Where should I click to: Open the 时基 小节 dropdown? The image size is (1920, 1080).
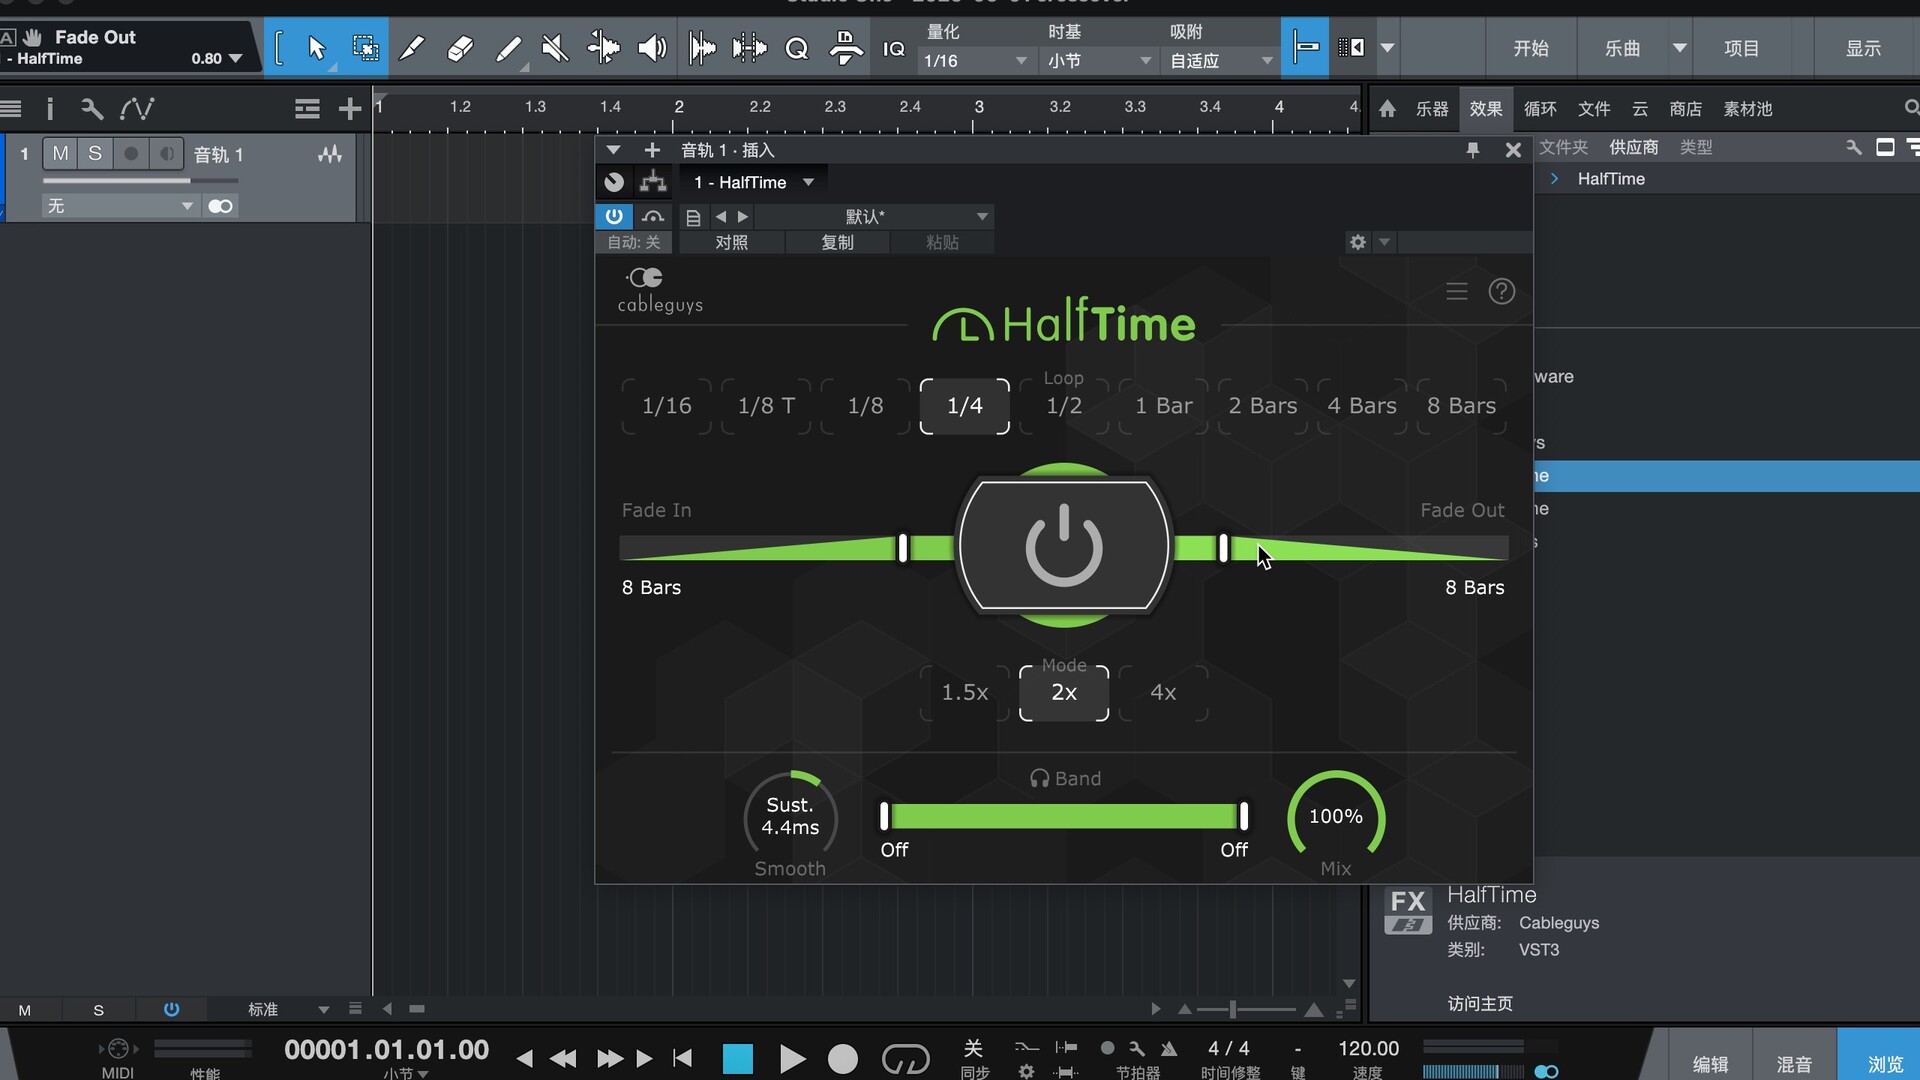point(1098,61)
